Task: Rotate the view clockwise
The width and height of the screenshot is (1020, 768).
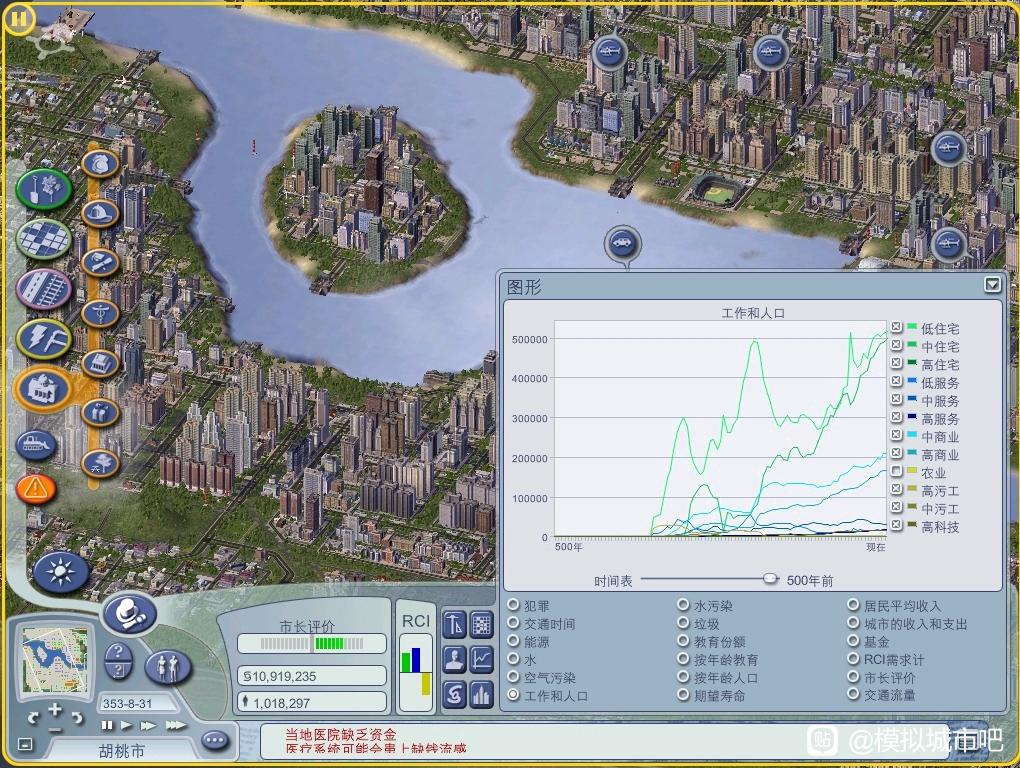Action: click(77, 718)
